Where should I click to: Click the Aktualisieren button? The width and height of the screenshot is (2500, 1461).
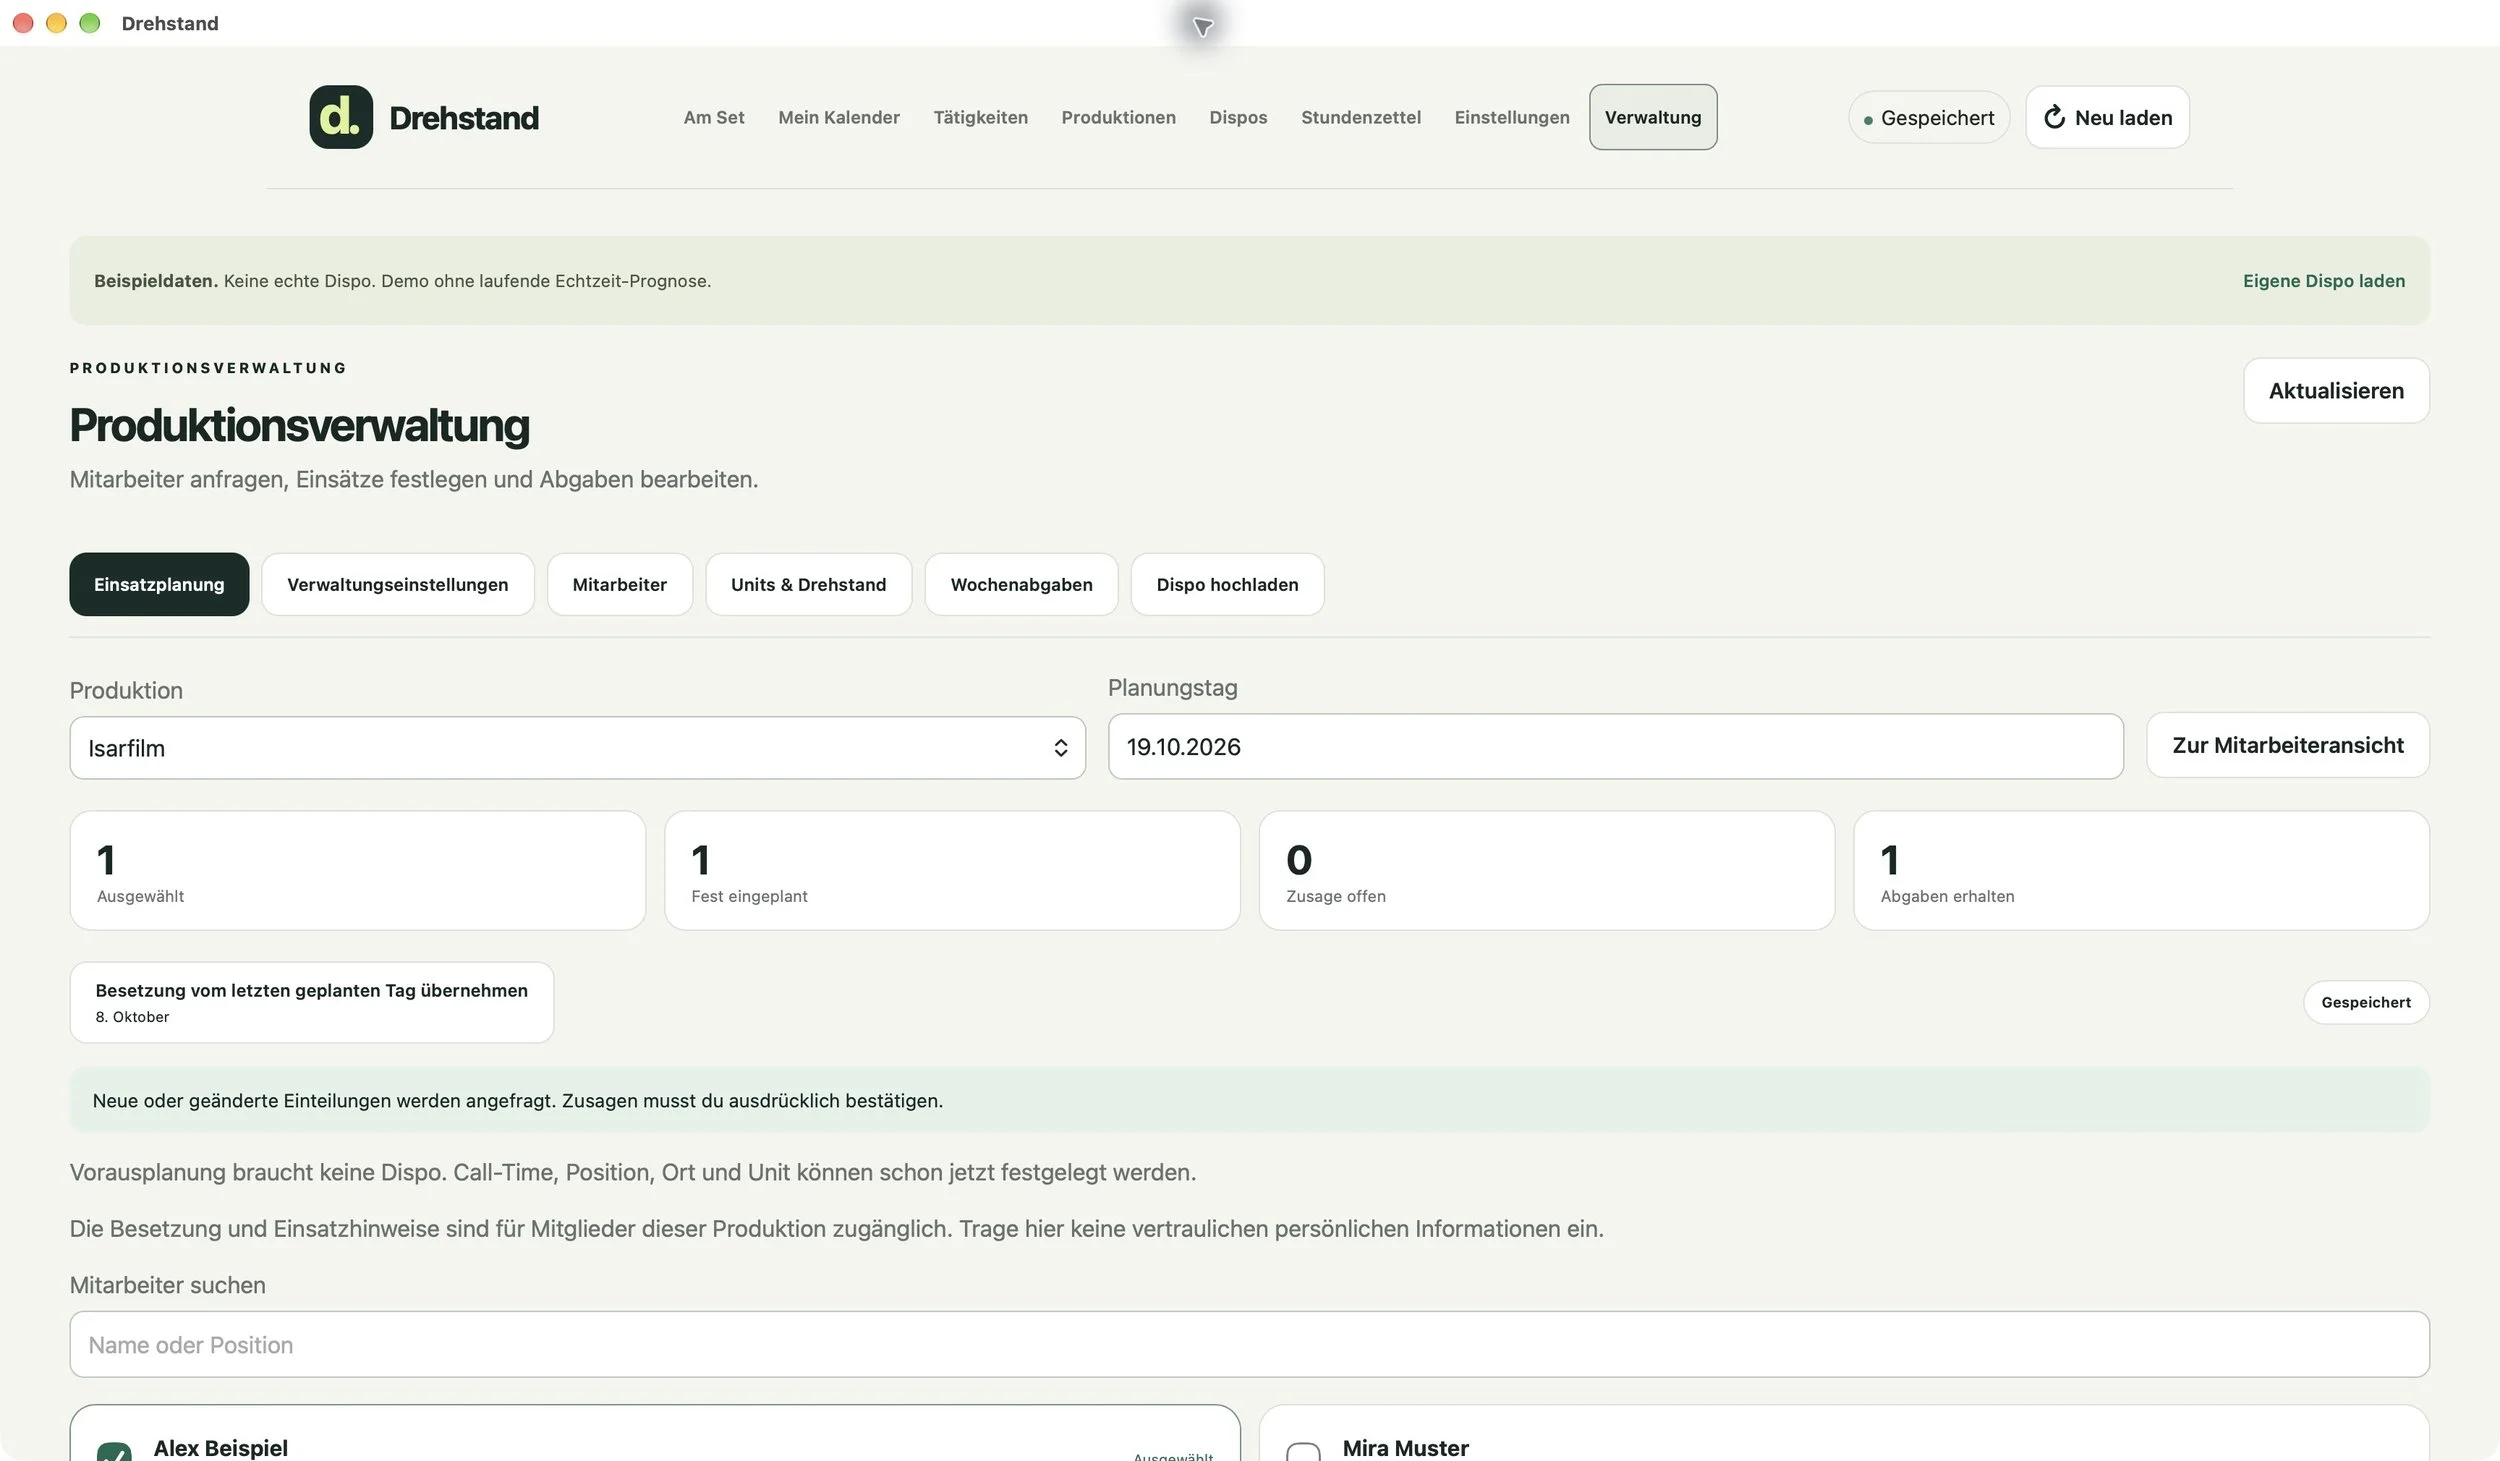[2336, 391]
